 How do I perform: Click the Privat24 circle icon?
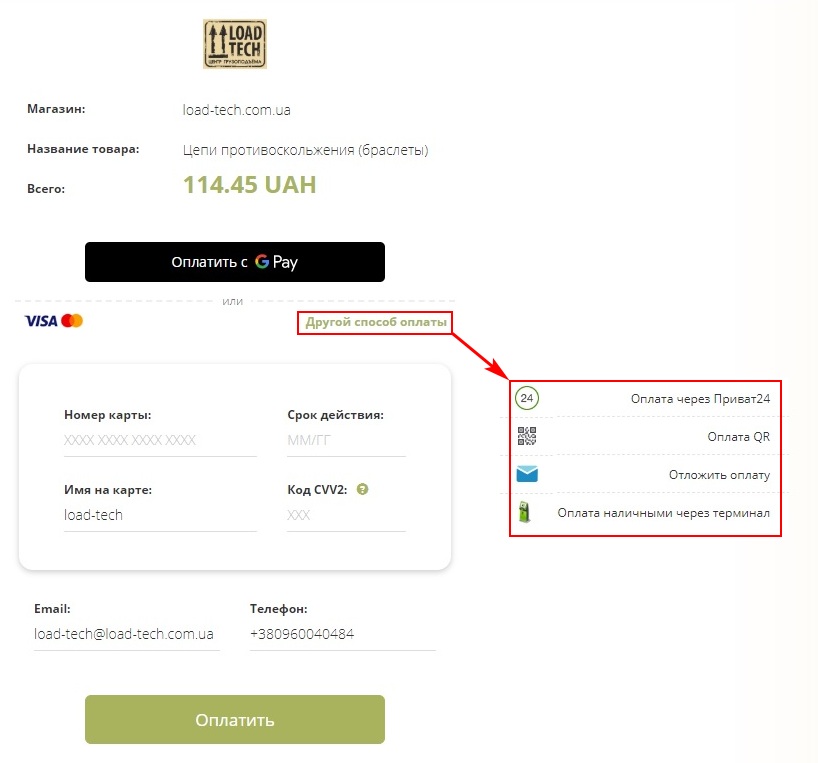click(x=527, y=398)
